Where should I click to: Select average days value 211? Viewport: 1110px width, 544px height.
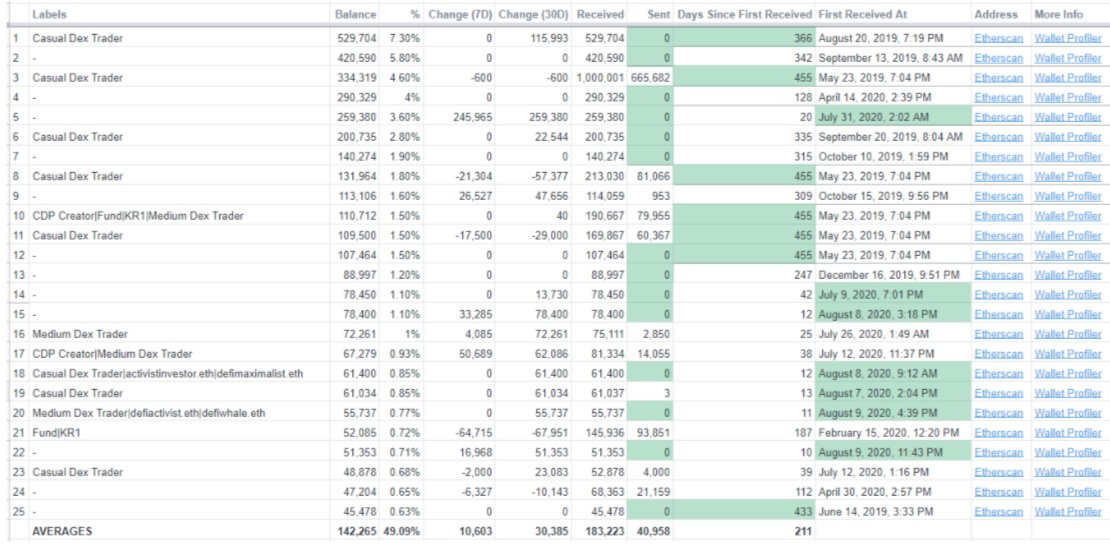click(802, 531)
